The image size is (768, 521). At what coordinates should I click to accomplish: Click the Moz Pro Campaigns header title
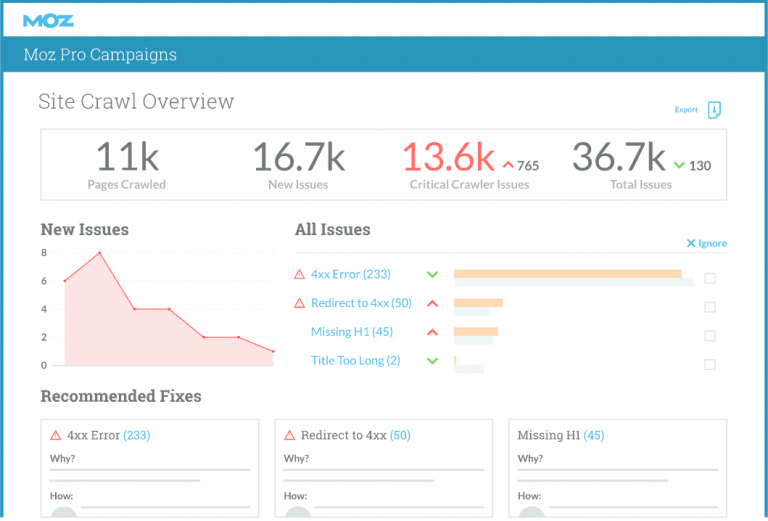pos(100,54)
